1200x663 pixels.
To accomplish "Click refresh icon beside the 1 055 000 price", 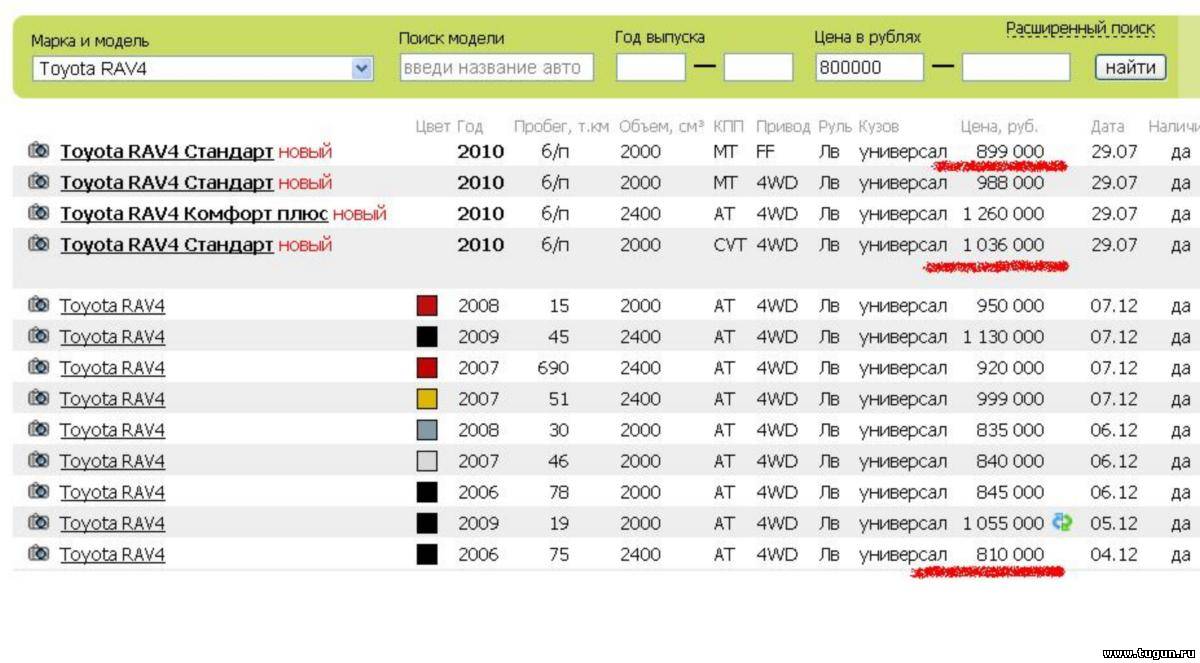I will coord(1062,522).
